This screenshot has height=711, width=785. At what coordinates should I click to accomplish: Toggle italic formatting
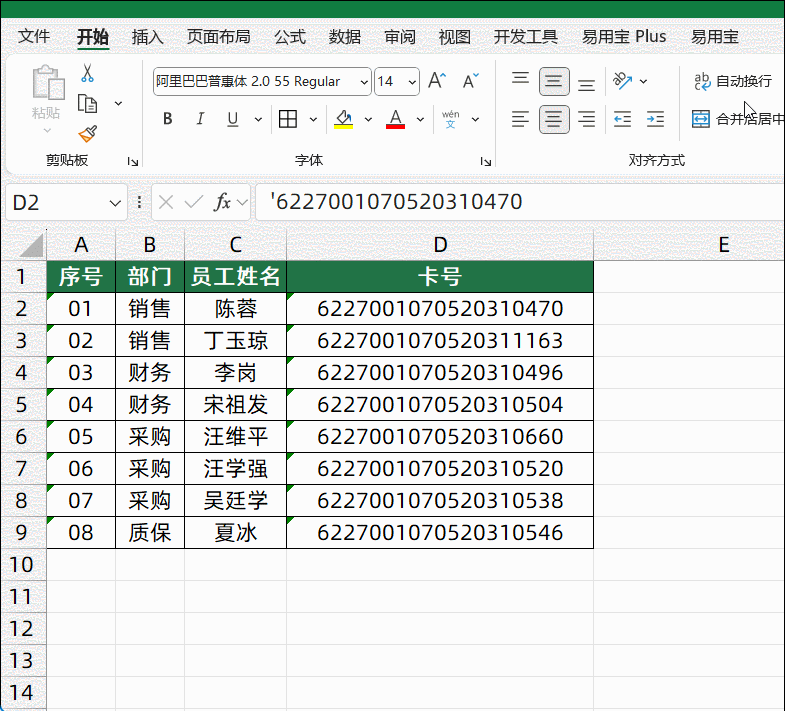tap(200, 120)
